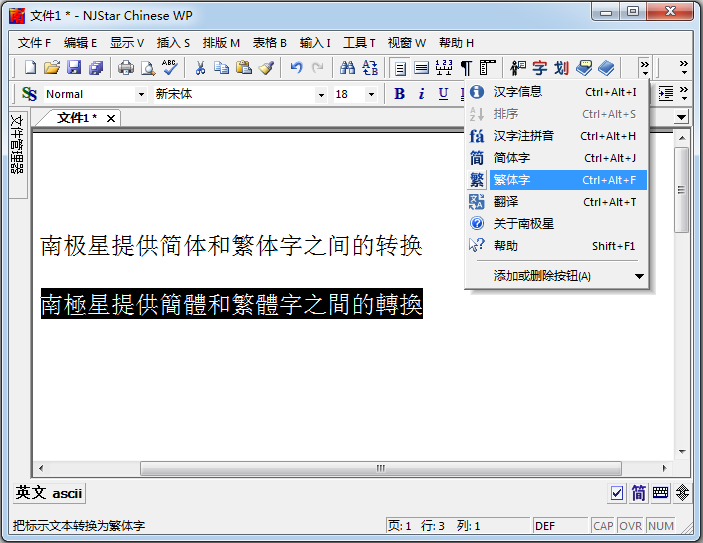This screenshot has width=703, height=543.
Task: Expand formatting toolbar overflow chevron
Action: coord(684,94)
